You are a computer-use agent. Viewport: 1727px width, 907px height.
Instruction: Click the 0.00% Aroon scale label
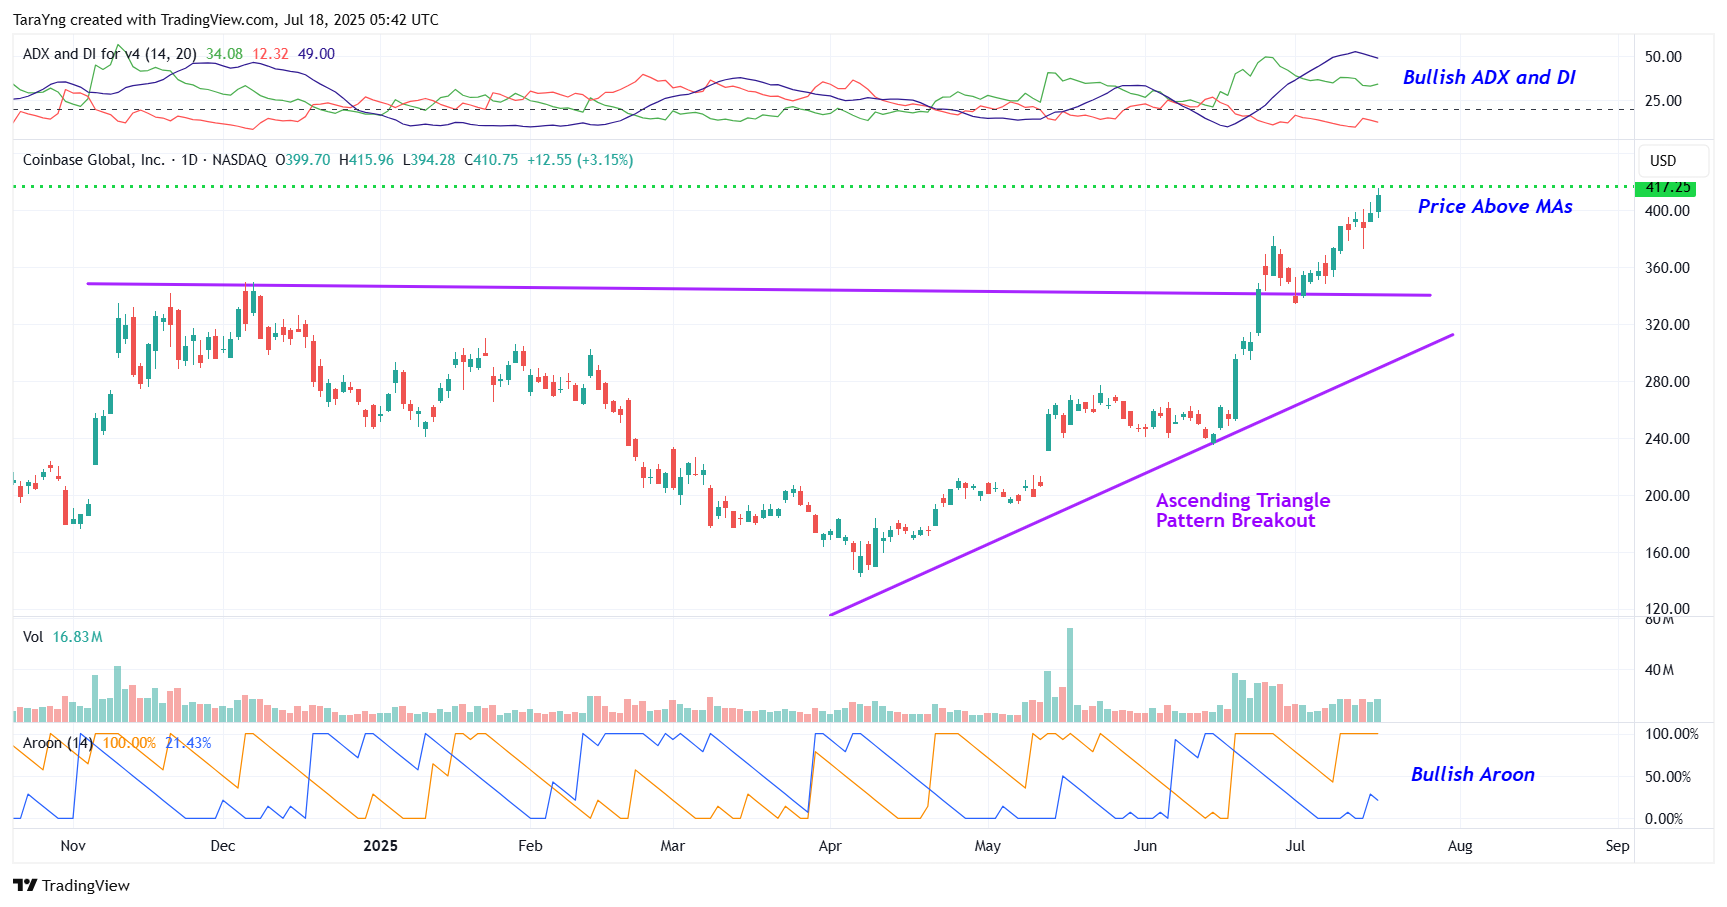tap(1663, 819)
